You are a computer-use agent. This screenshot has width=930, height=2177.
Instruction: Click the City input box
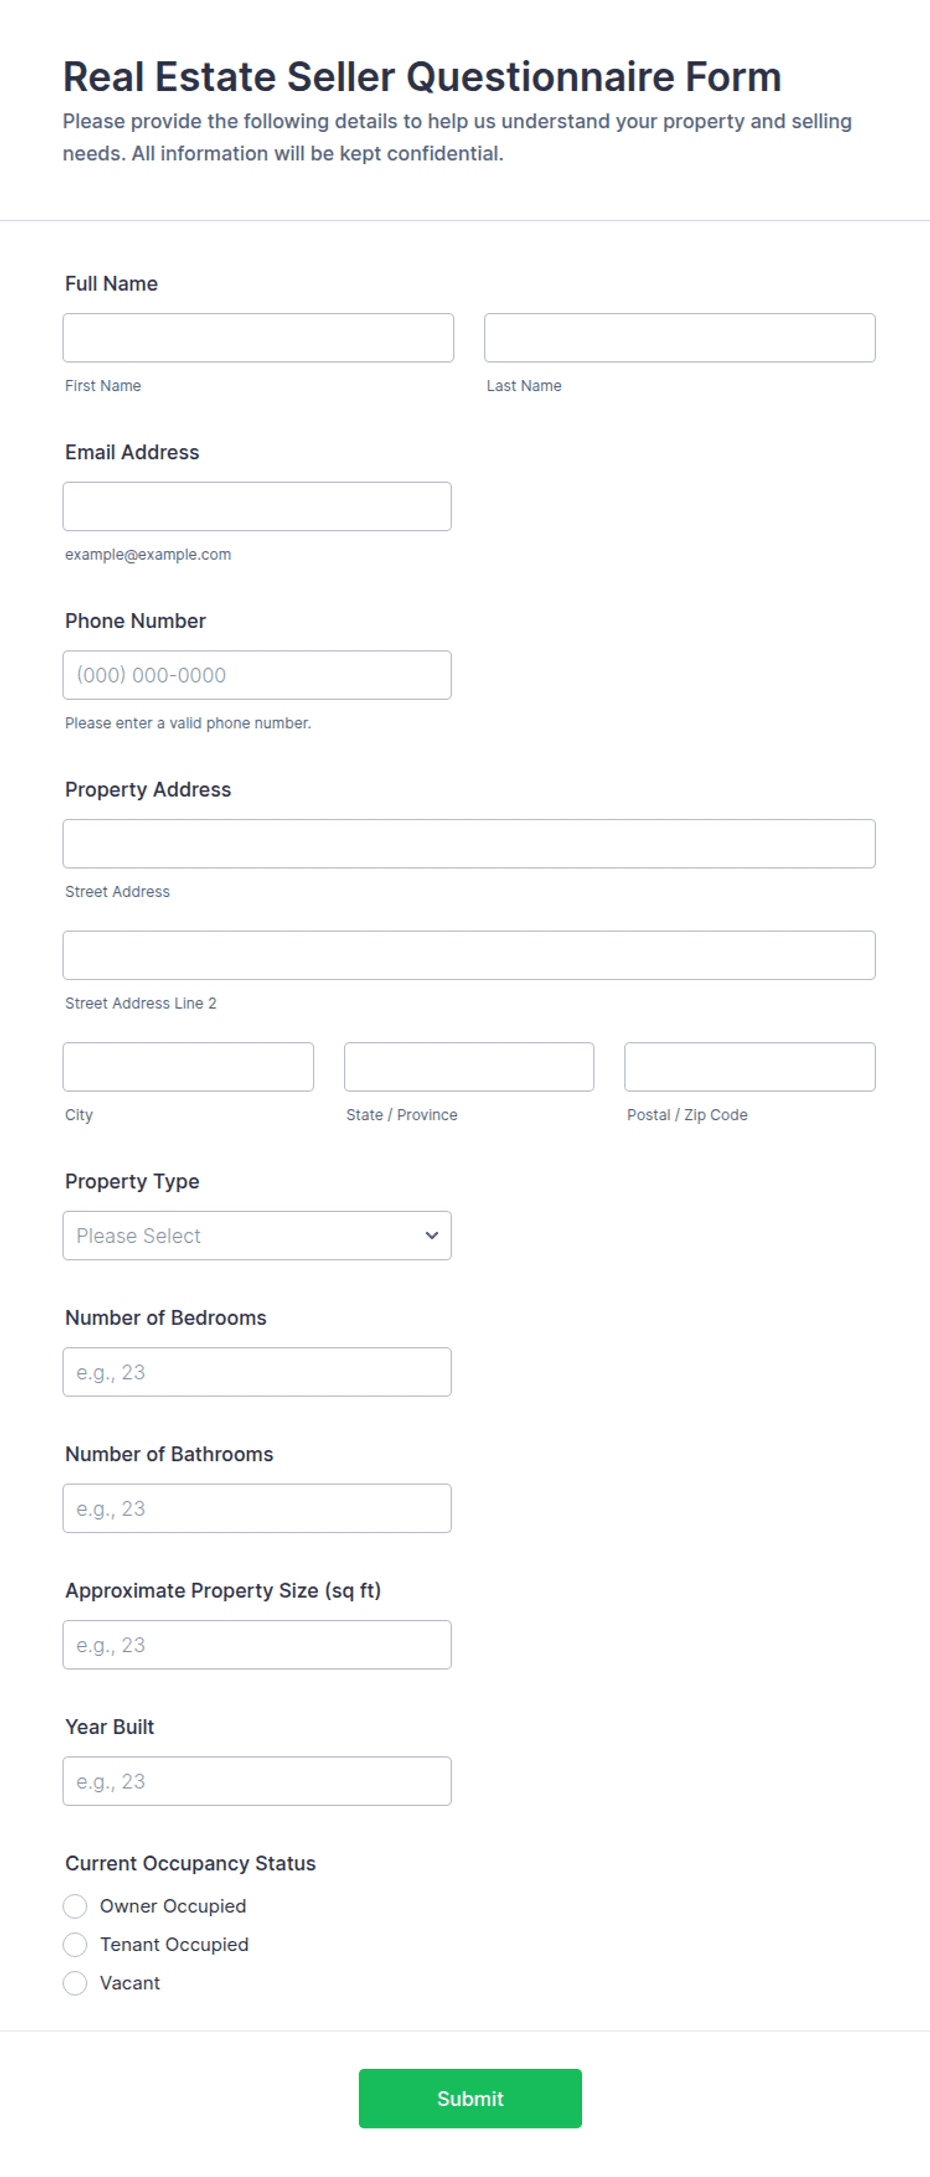click(x=188, y=1067)
